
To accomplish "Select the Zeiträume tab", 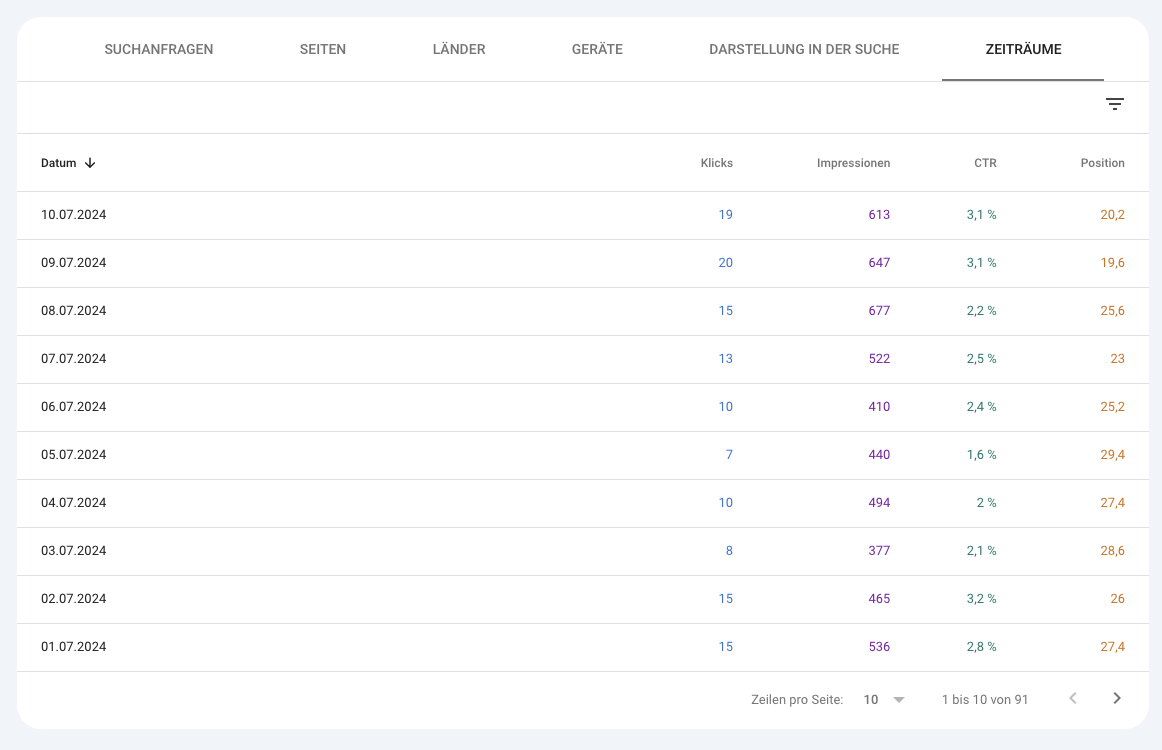I will click(1023, 50).
